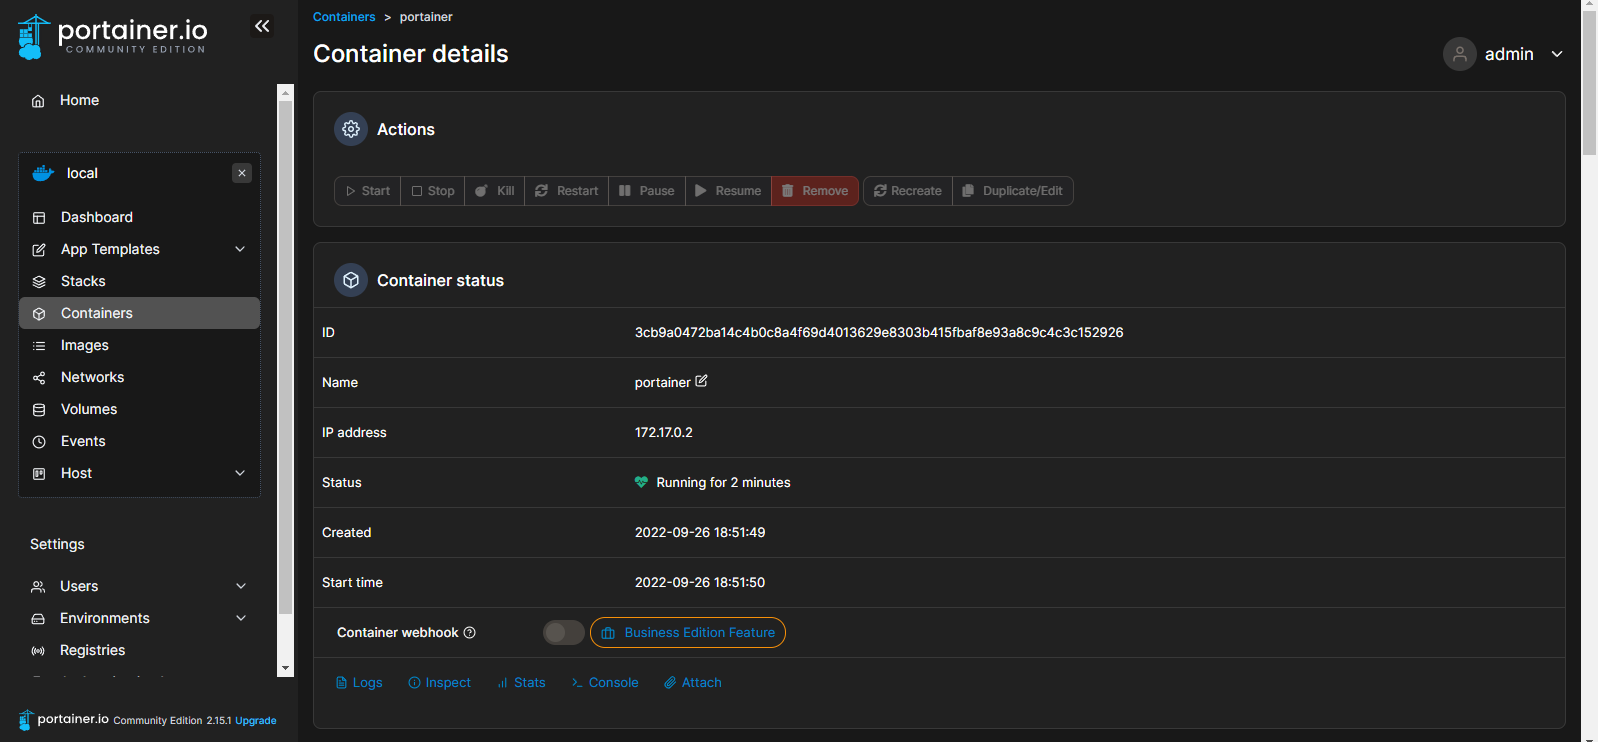Stop the container

click(x=433, y=191)
